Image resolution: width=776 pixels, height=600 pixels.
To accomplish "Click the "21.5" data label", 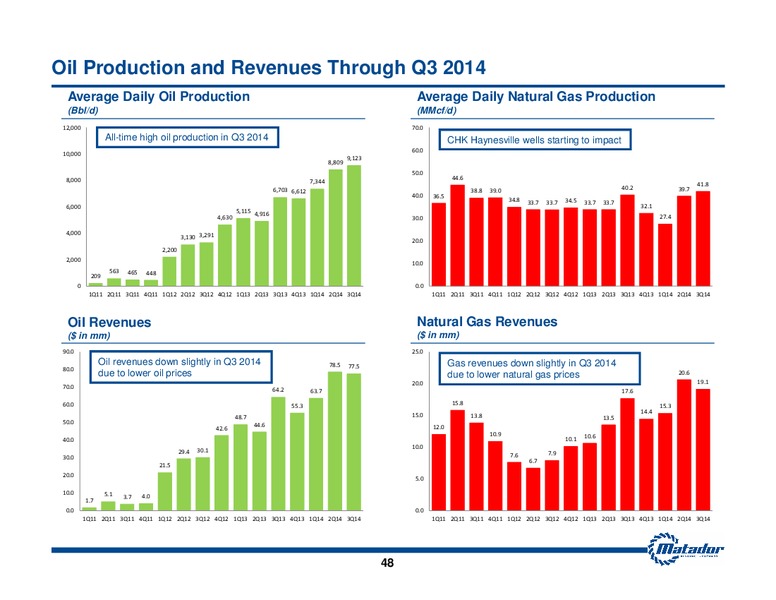I will (x=165, y=465).
